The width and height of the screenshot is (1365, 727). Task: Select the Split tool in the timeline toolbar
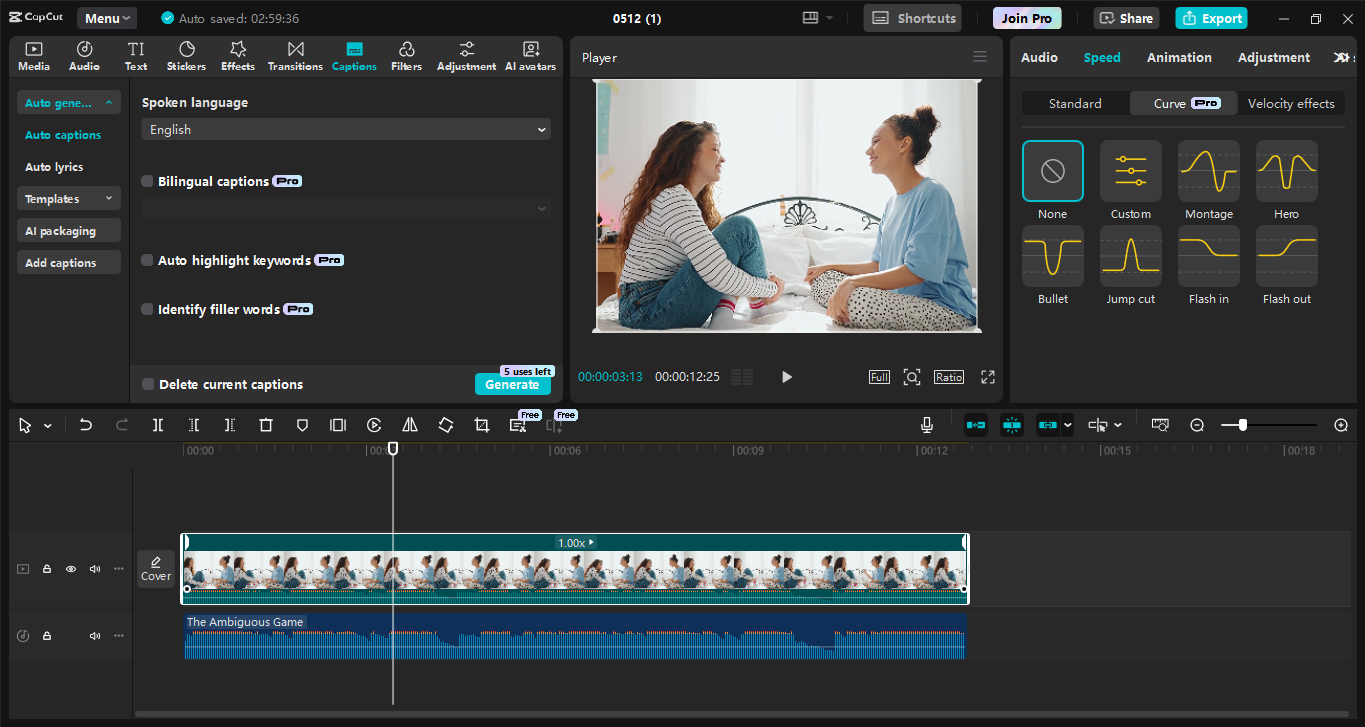coord(157,424)
